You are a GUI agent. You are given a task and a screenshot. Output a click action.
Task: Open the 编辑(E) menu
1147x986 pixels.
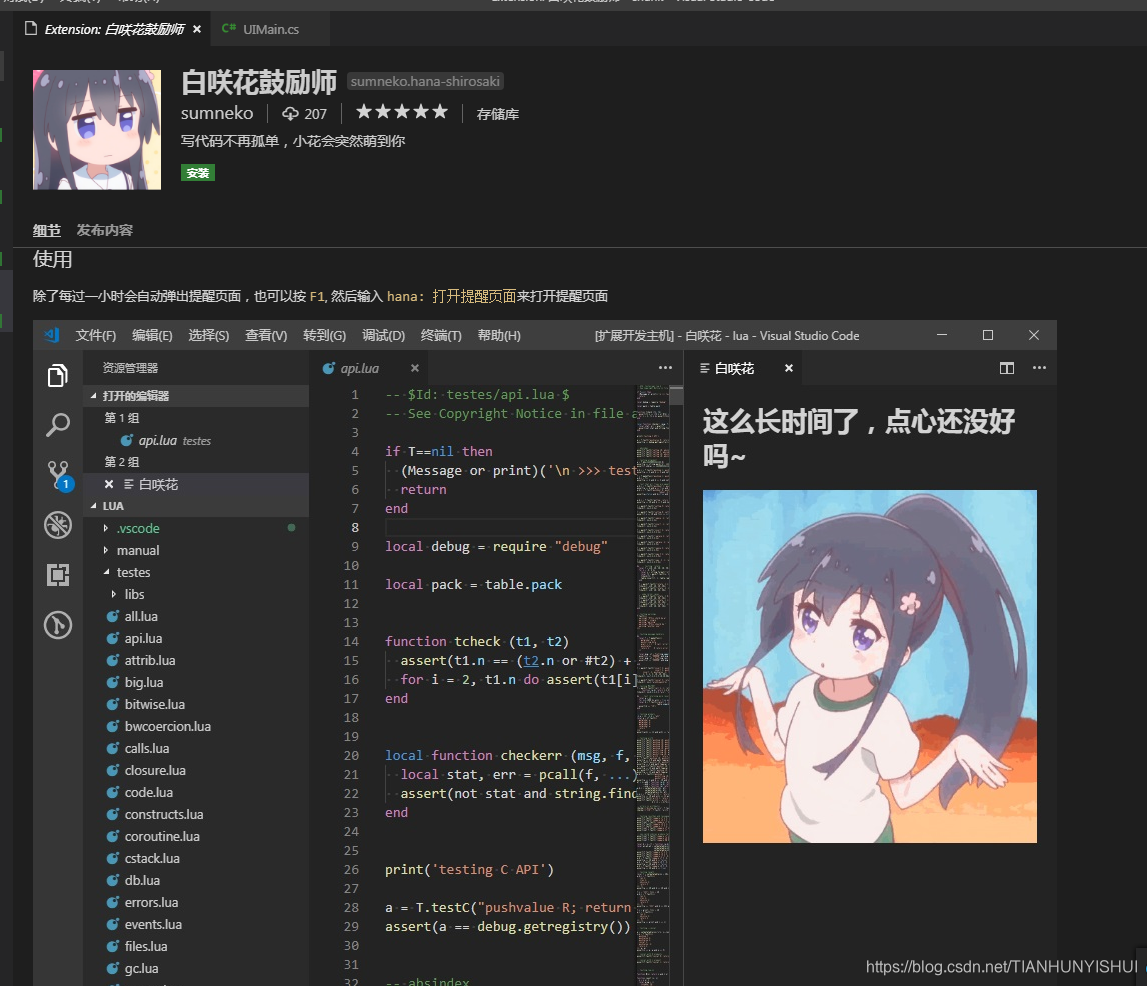point(152,336)
